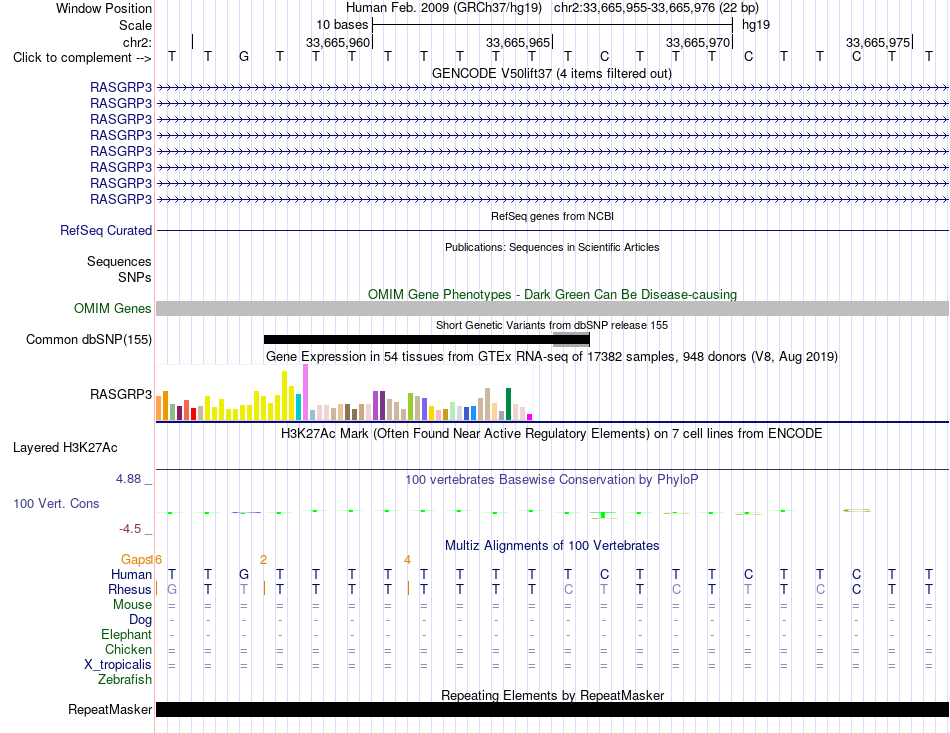Click the 33,665,960 ruler coordinate

point(337,42)
